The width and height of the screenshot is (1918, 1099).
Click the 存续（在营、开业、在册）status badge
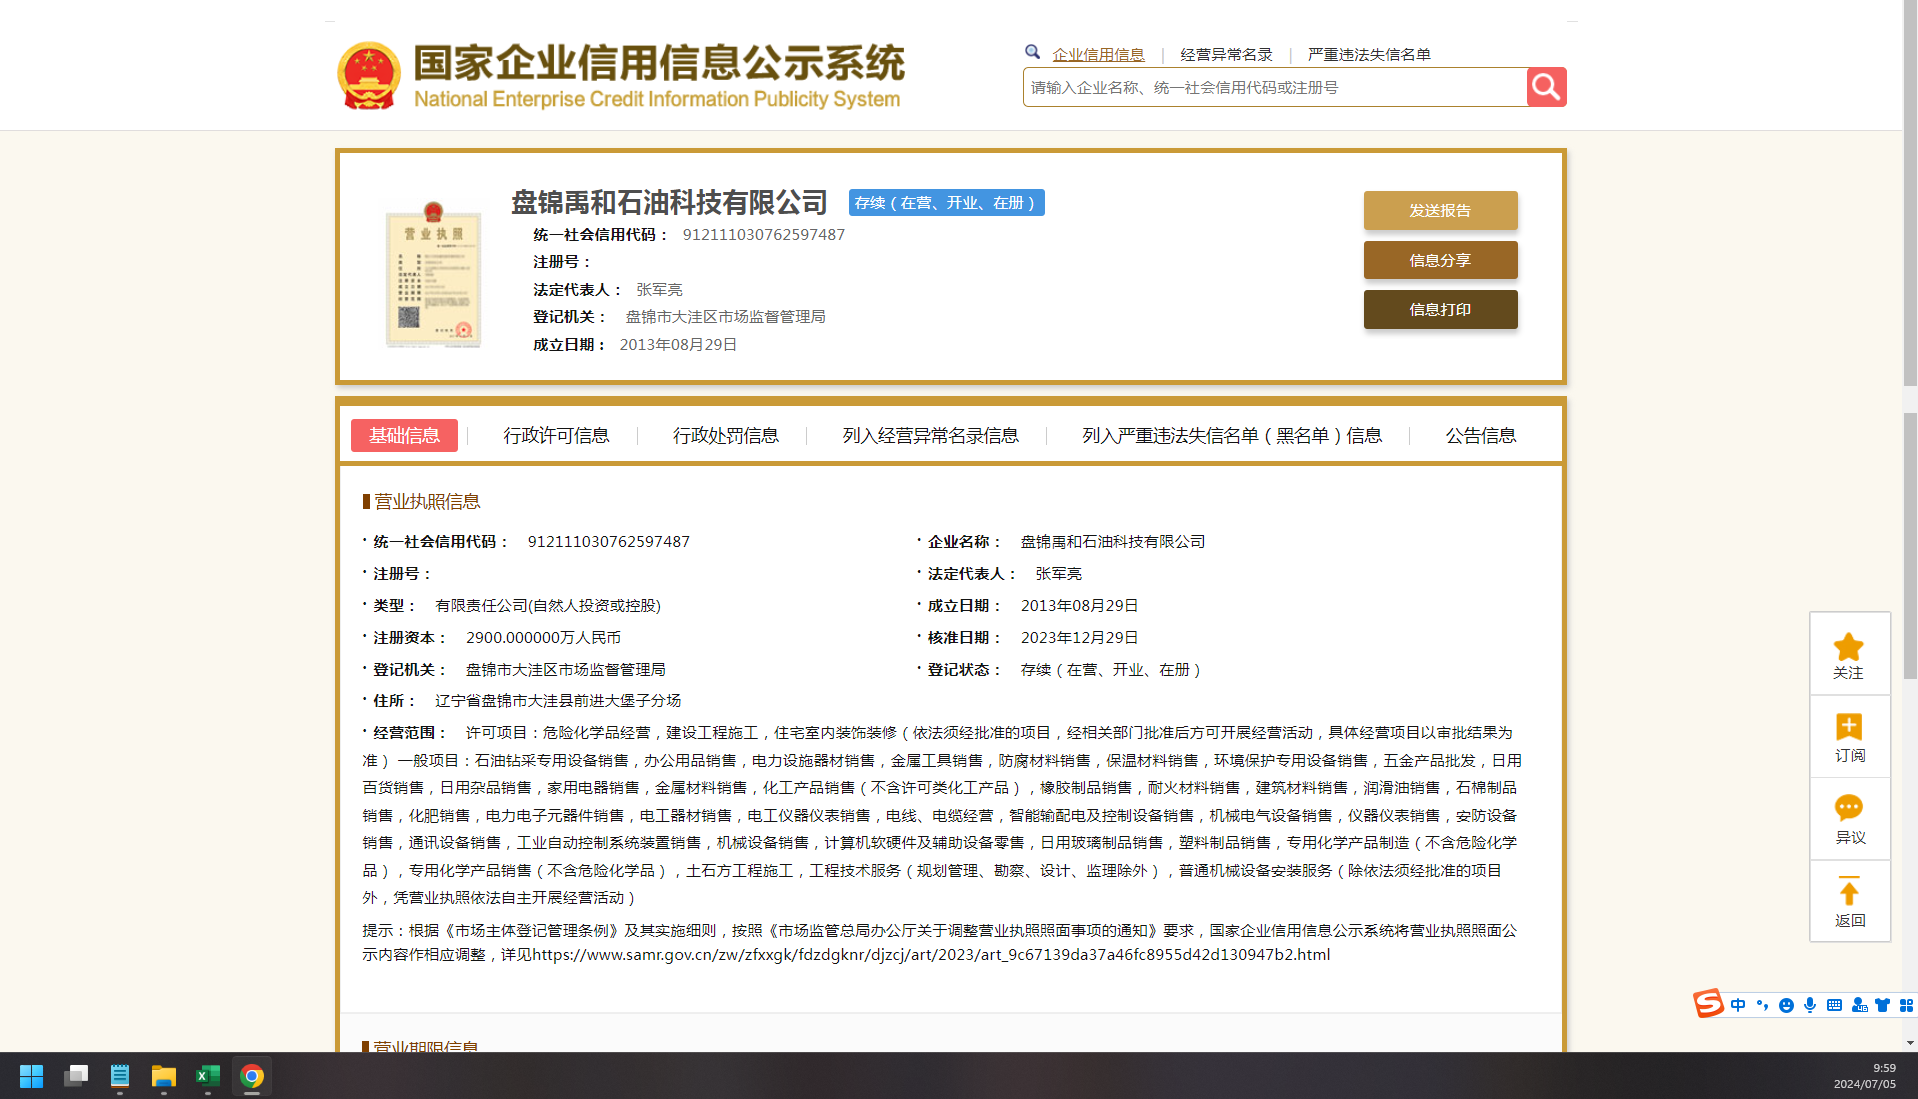point(946,202)
